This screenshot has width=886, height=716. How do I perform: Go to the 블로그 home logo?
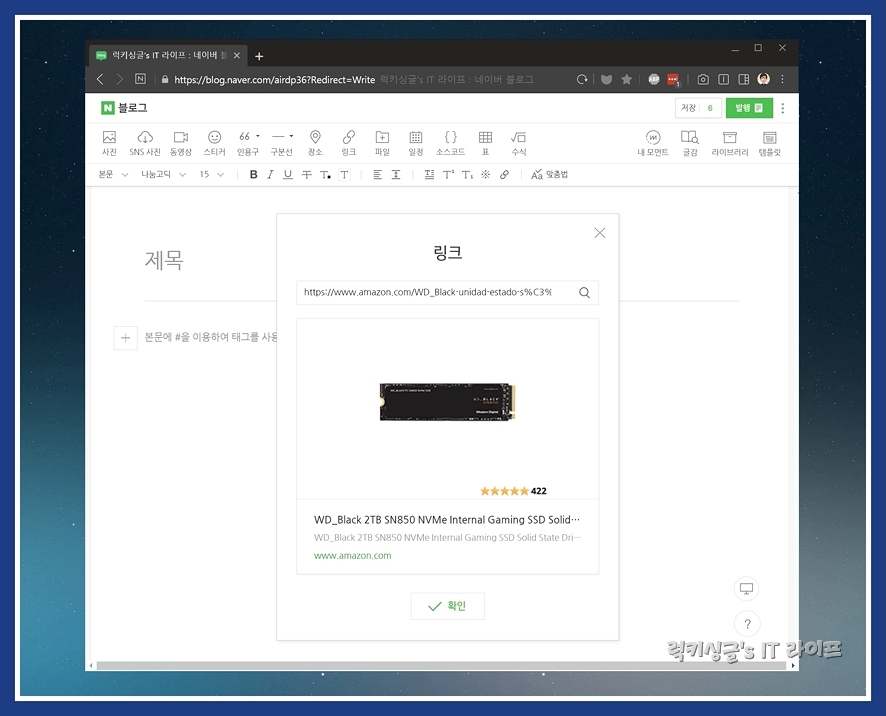coord(124,108)
